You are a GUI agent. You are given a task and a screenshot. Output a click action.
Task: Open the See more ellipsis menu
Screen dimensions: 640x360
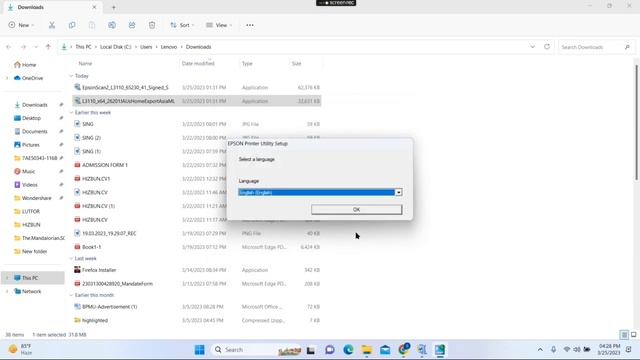tap(250, 25)
